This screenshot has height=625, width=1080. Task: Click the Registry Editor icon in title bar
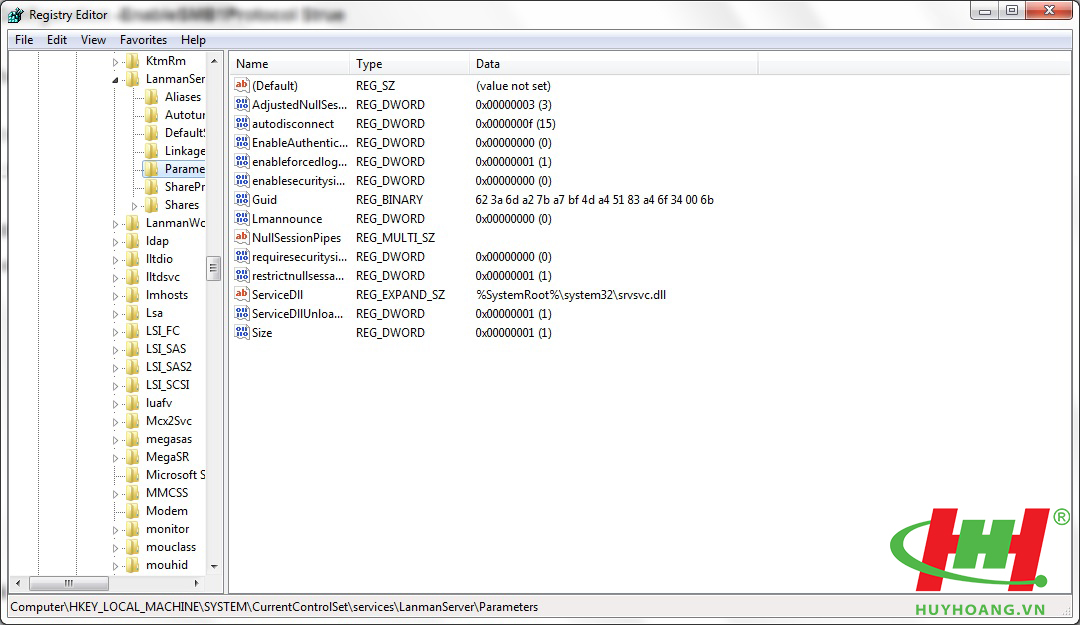[15, 14]
